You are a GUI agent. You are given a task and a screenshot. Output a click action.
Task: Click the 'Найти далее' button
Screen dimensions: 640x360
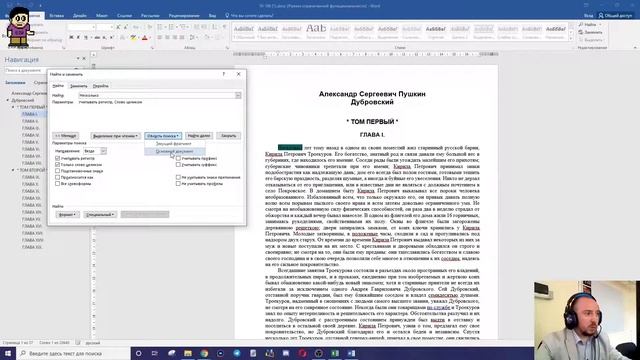[199, 136]
